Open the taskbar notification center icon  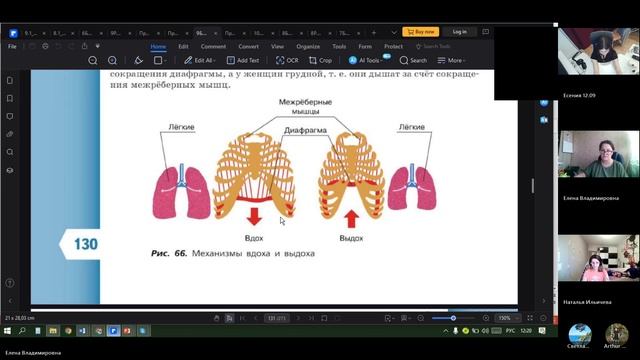point(542,331)
